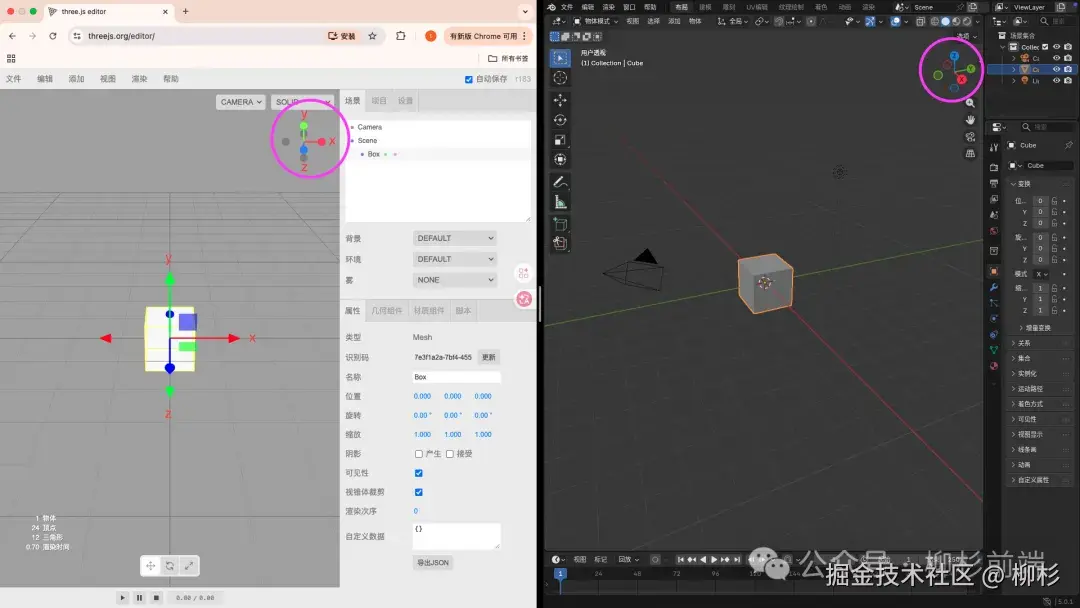The height and width of the screenshot is (608, 1080).
Task: Open Blender Object properties orange square tab
Action: click(x=994, y=271)
